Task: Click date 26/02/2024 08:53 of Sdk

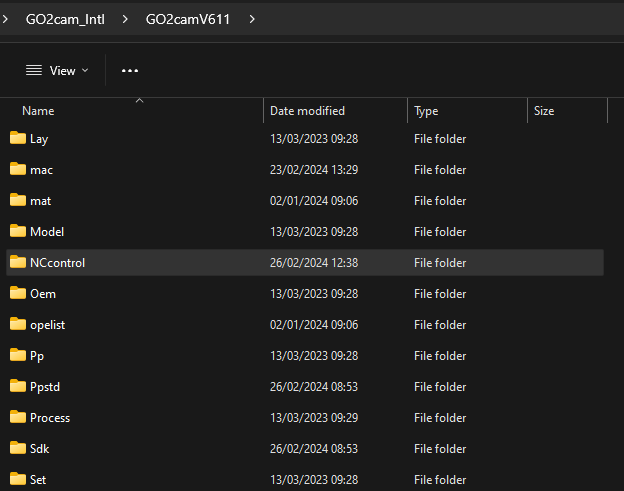Action: [x=314, y=449]
